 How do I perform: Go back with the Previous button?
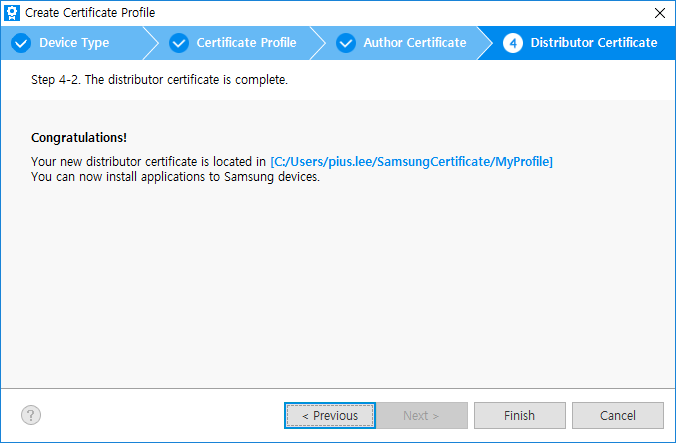(x=330, y=415)
